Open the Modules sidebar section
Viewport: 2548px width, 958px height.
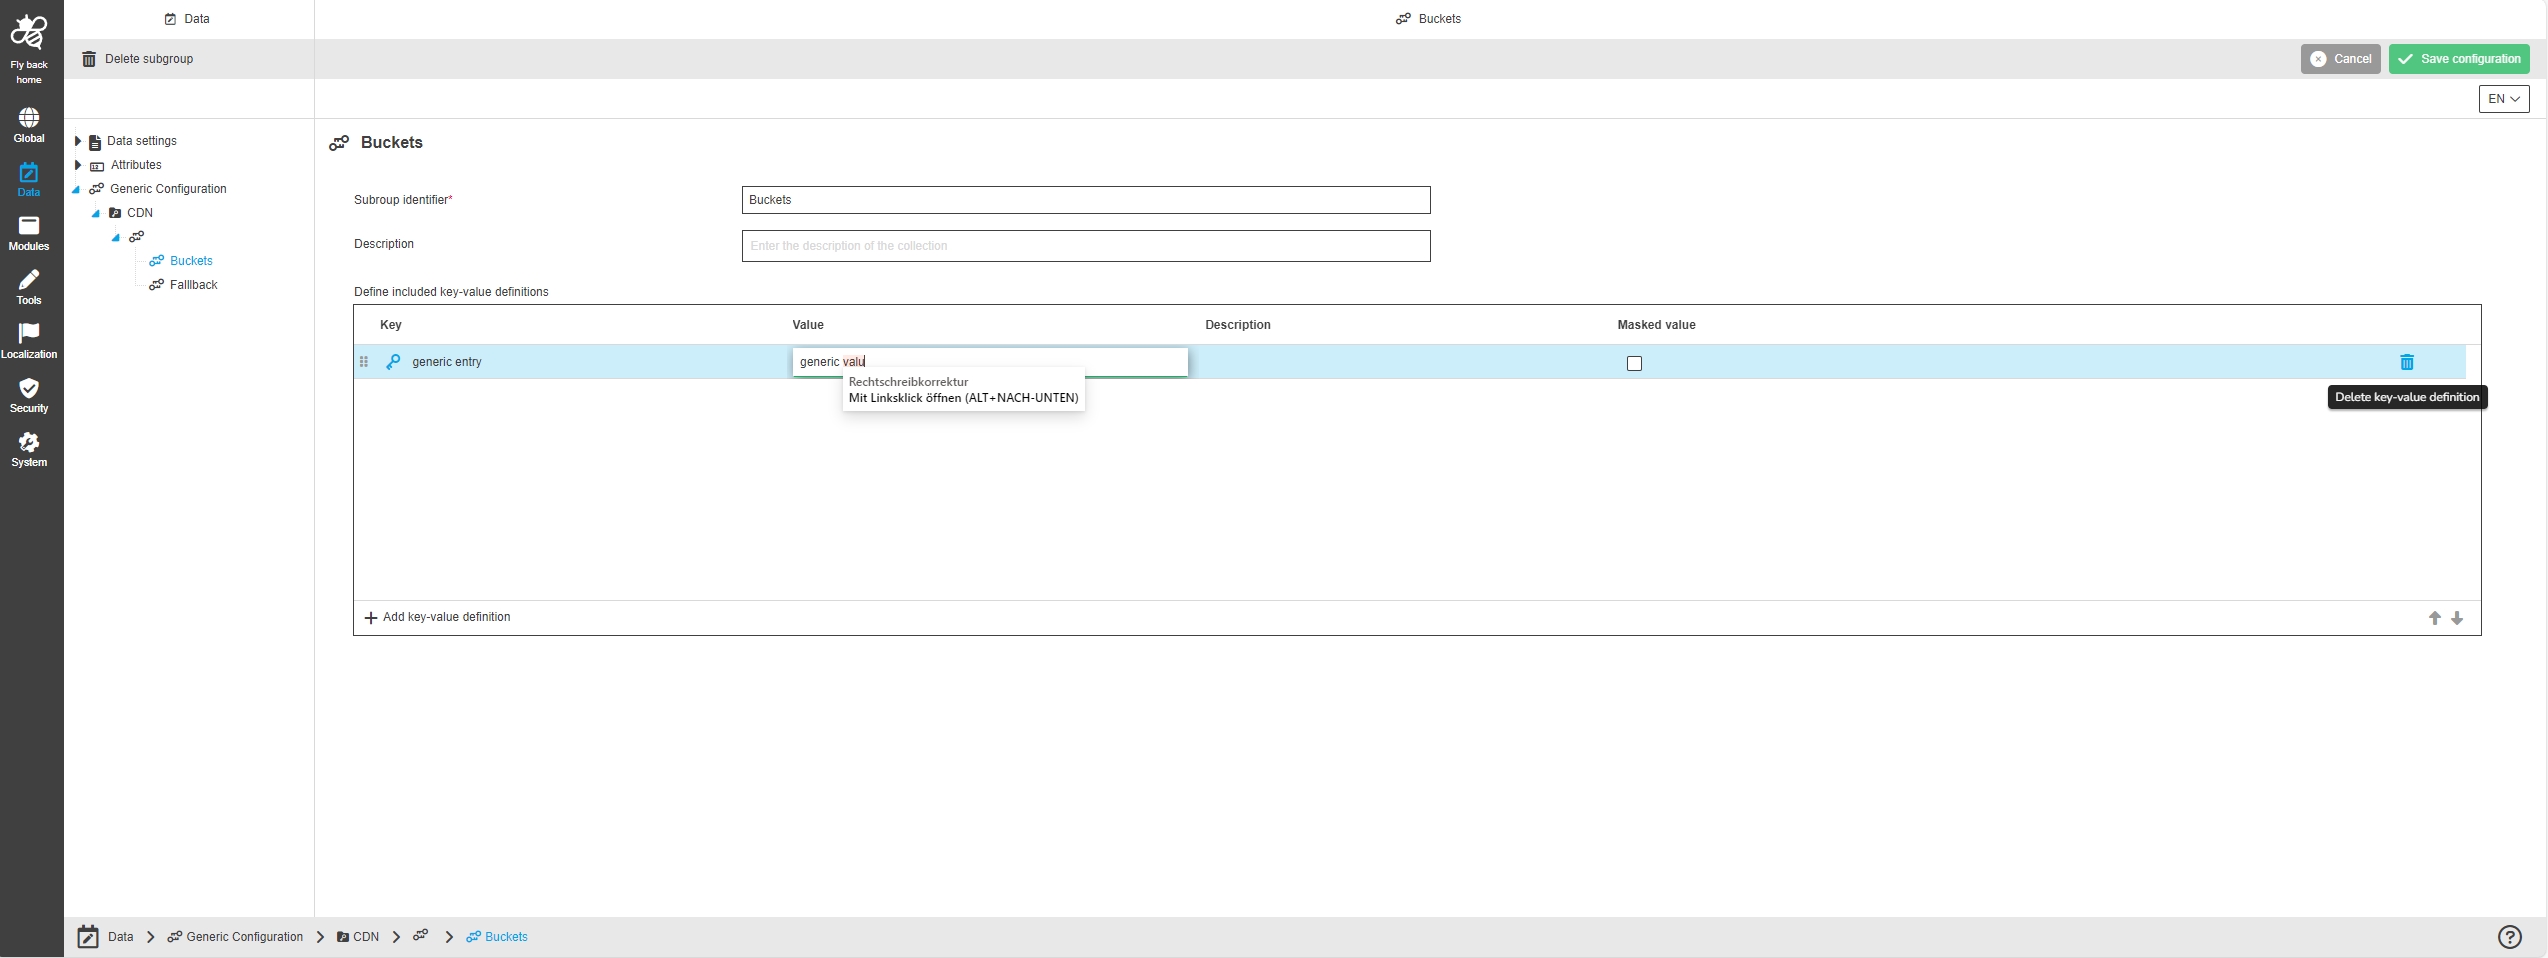tap(29, 233)
